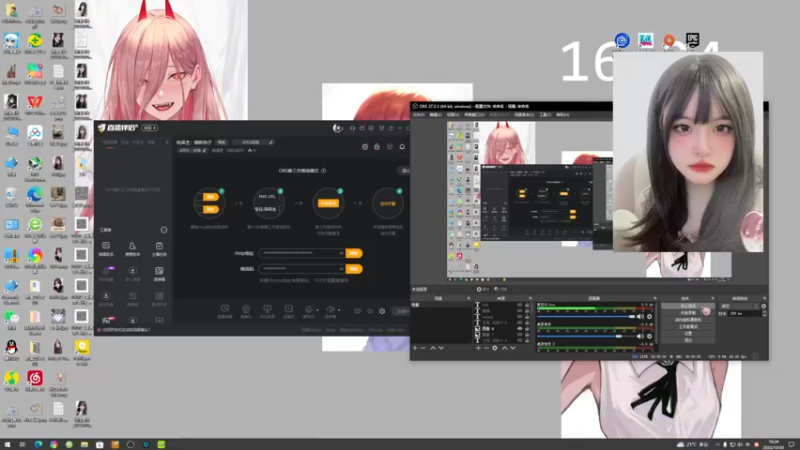
Task: Copy the rtmp address
Action: point(354,253)
